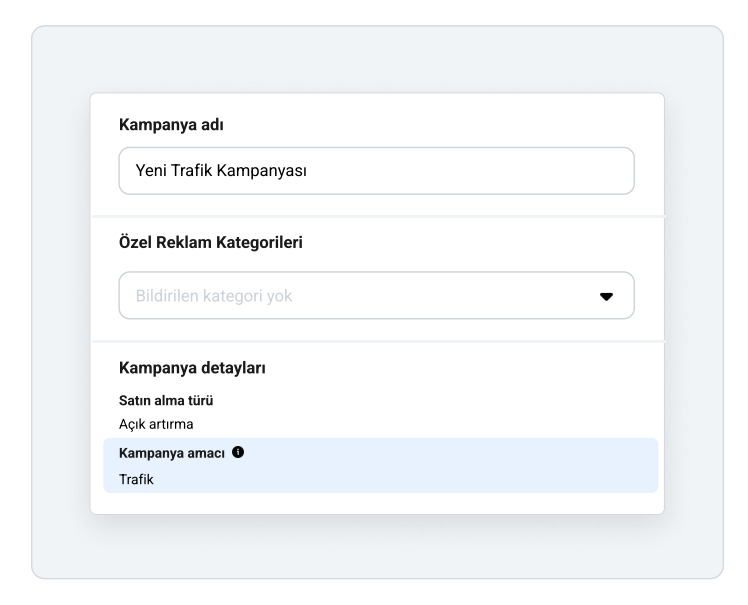748x605 pixels.
Task: Click empty space right of Açık artırma
Action: [405, 424]
